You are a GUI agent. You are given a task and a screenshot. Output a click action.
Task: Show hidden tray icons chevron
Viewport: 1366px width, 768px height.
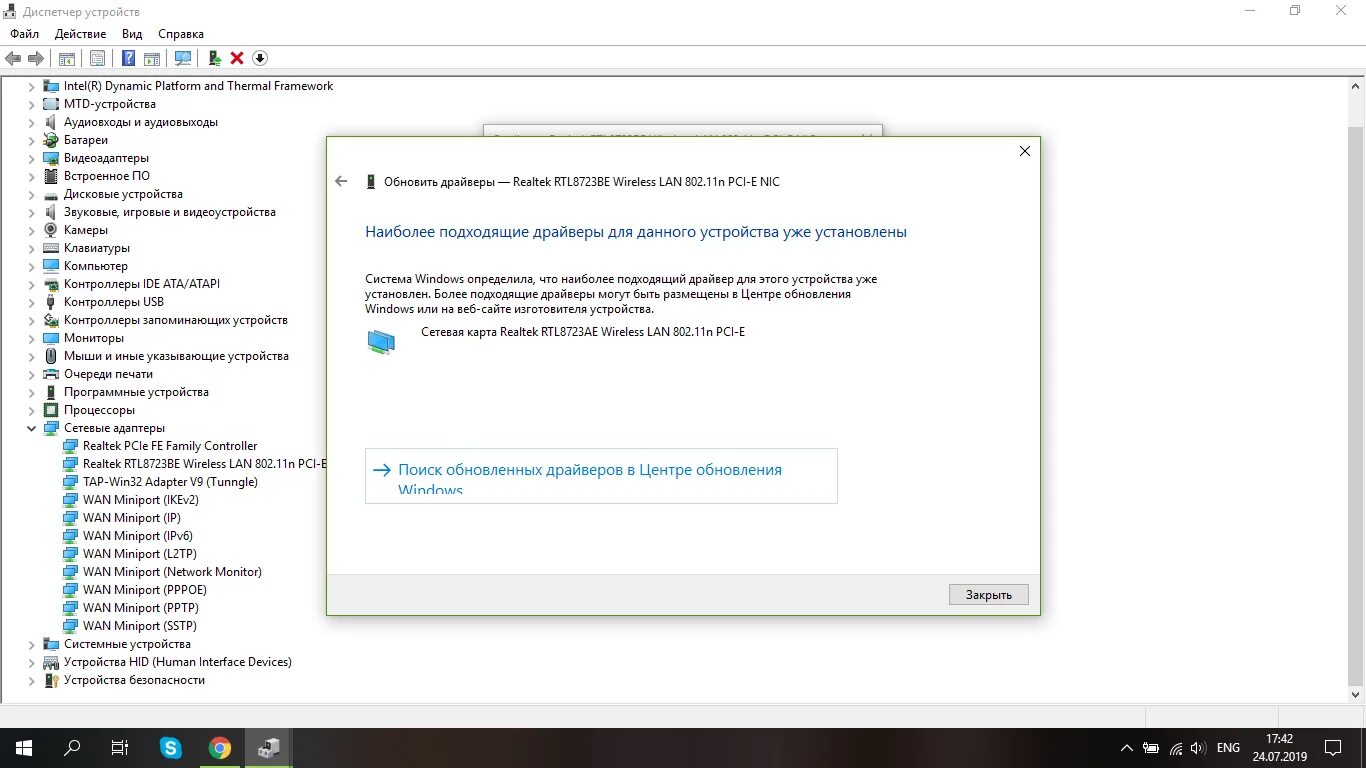click(1126, 748)
